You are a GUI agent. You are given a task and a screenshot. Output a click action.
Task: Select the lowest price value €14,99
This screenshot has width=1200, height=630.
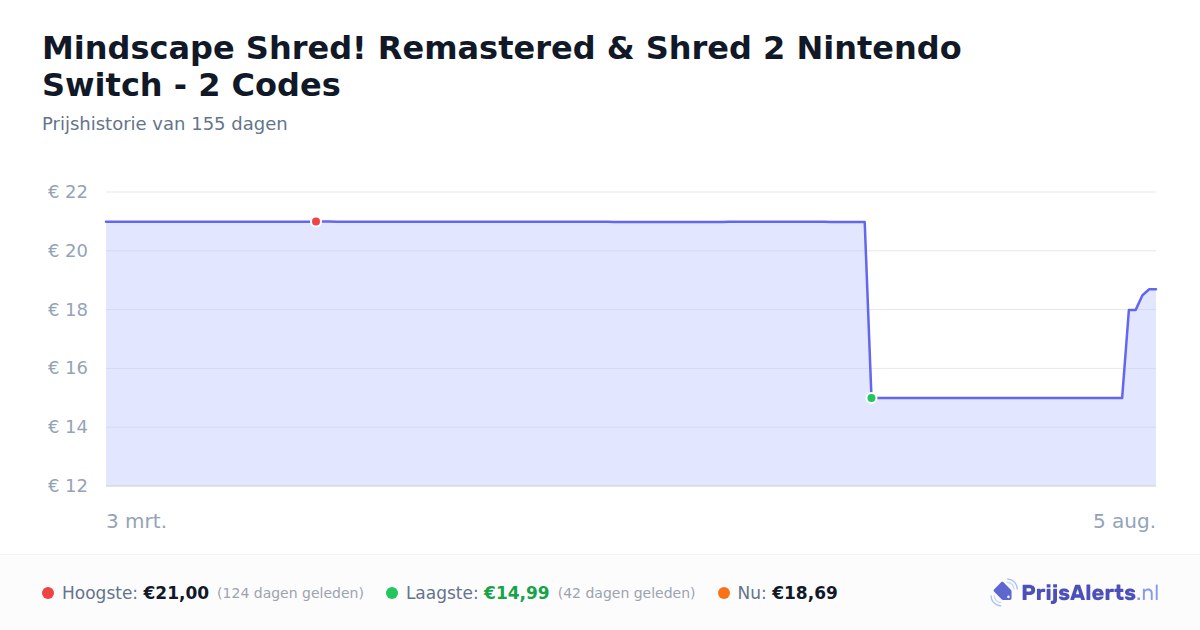pos(517,593)
